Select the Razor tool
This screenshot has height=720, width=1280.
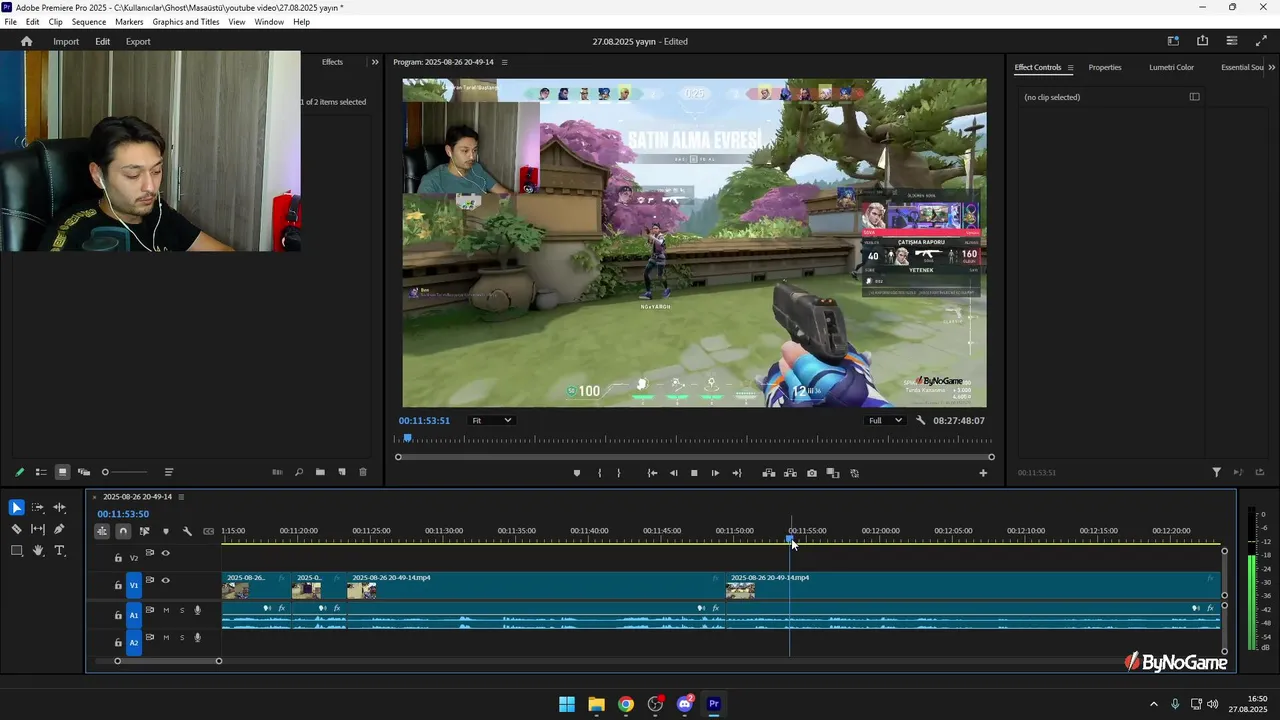[x=16, y=529]
